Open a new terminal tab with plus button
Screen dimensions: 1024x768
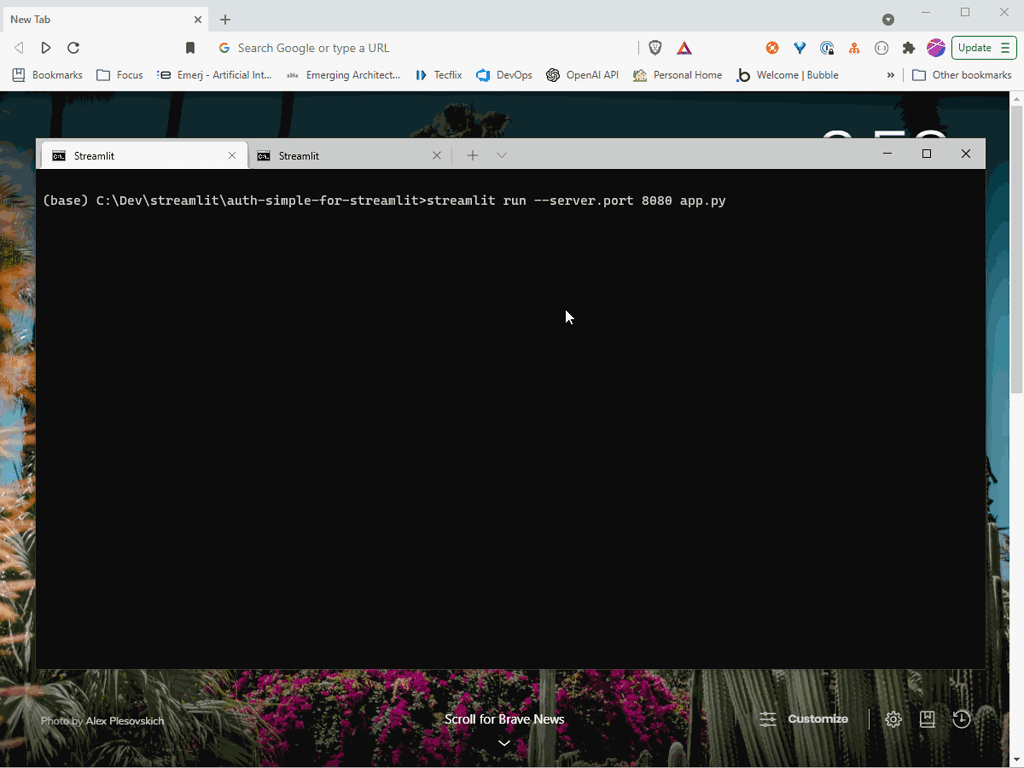[471, 155]
